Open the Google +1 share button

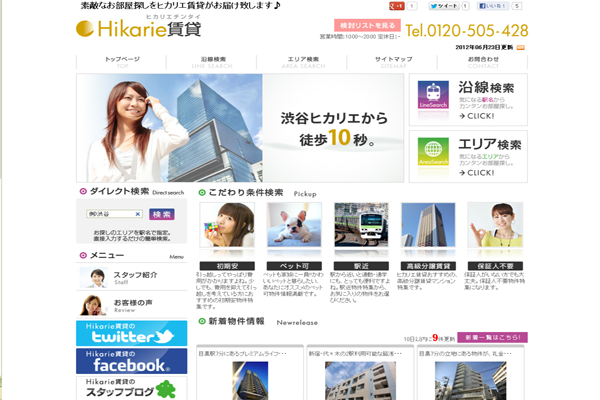(x=398, y=6)
